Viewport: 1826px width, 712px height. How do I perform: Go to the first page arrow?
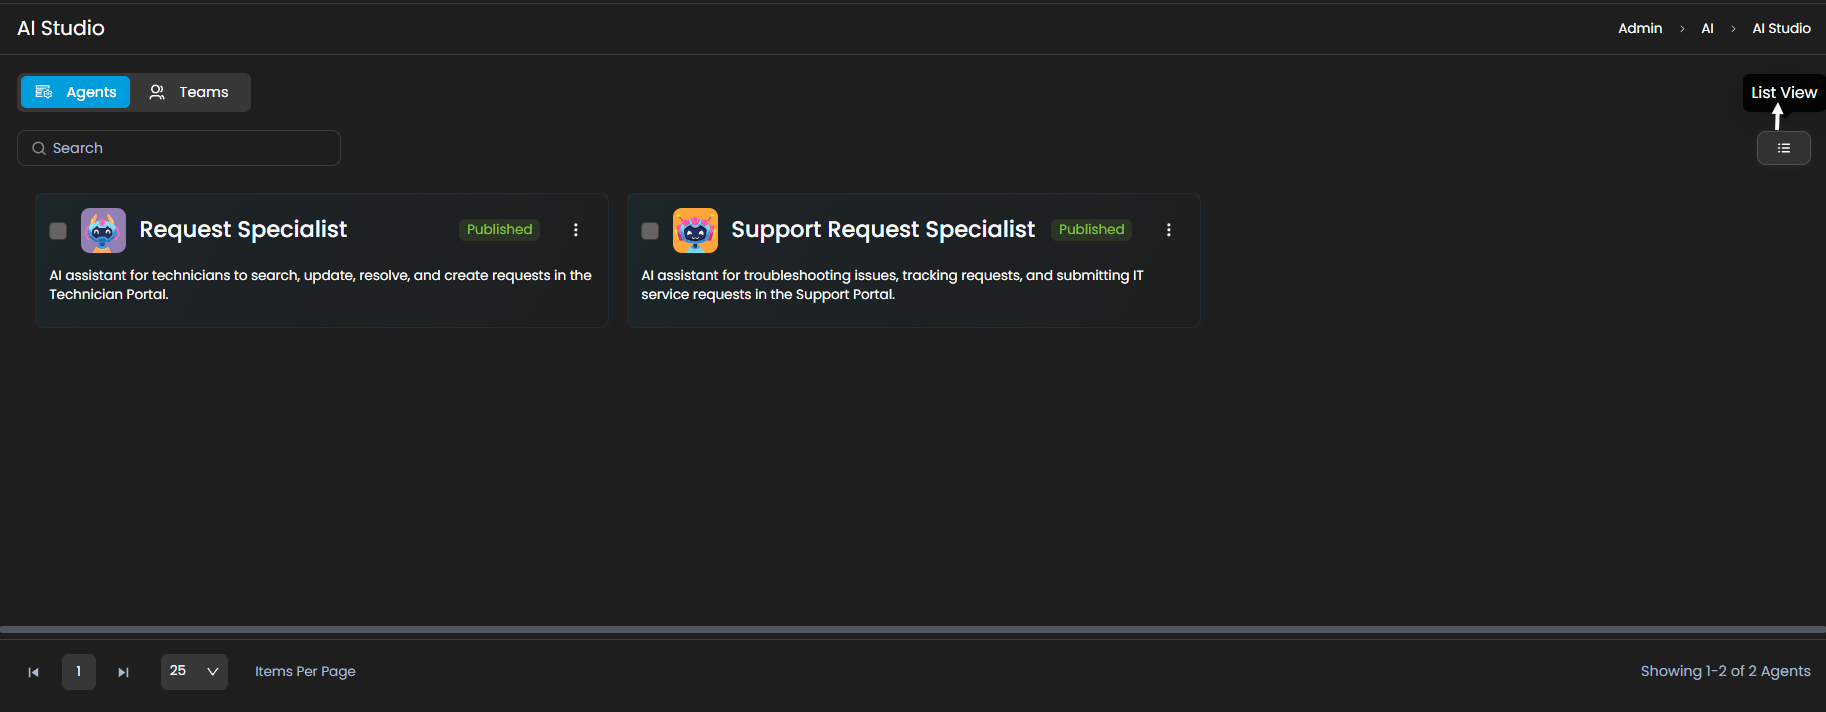point(34,672)
